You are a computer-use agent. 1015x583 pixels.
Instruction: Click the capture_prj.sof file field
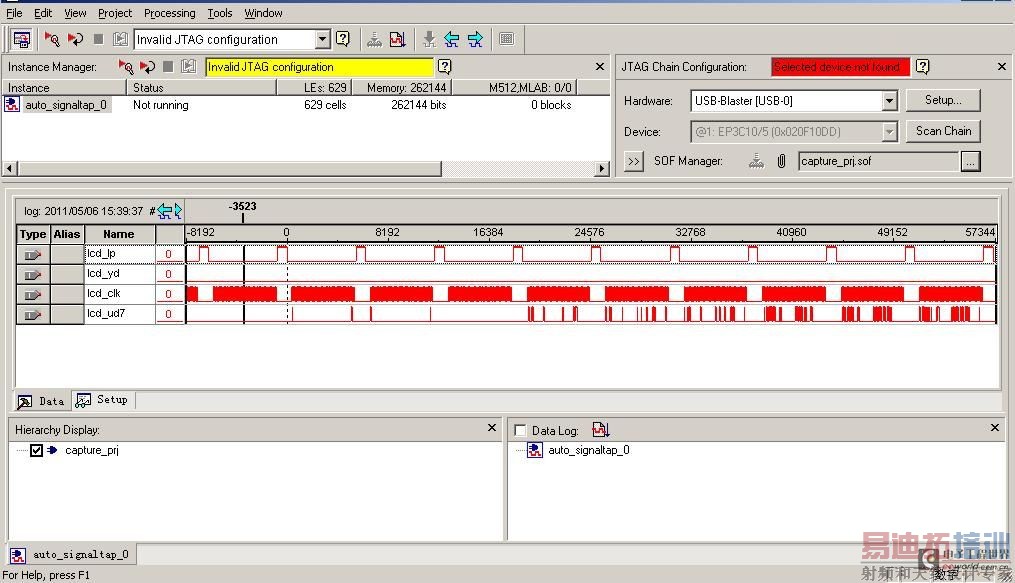[x=878, y=162]
